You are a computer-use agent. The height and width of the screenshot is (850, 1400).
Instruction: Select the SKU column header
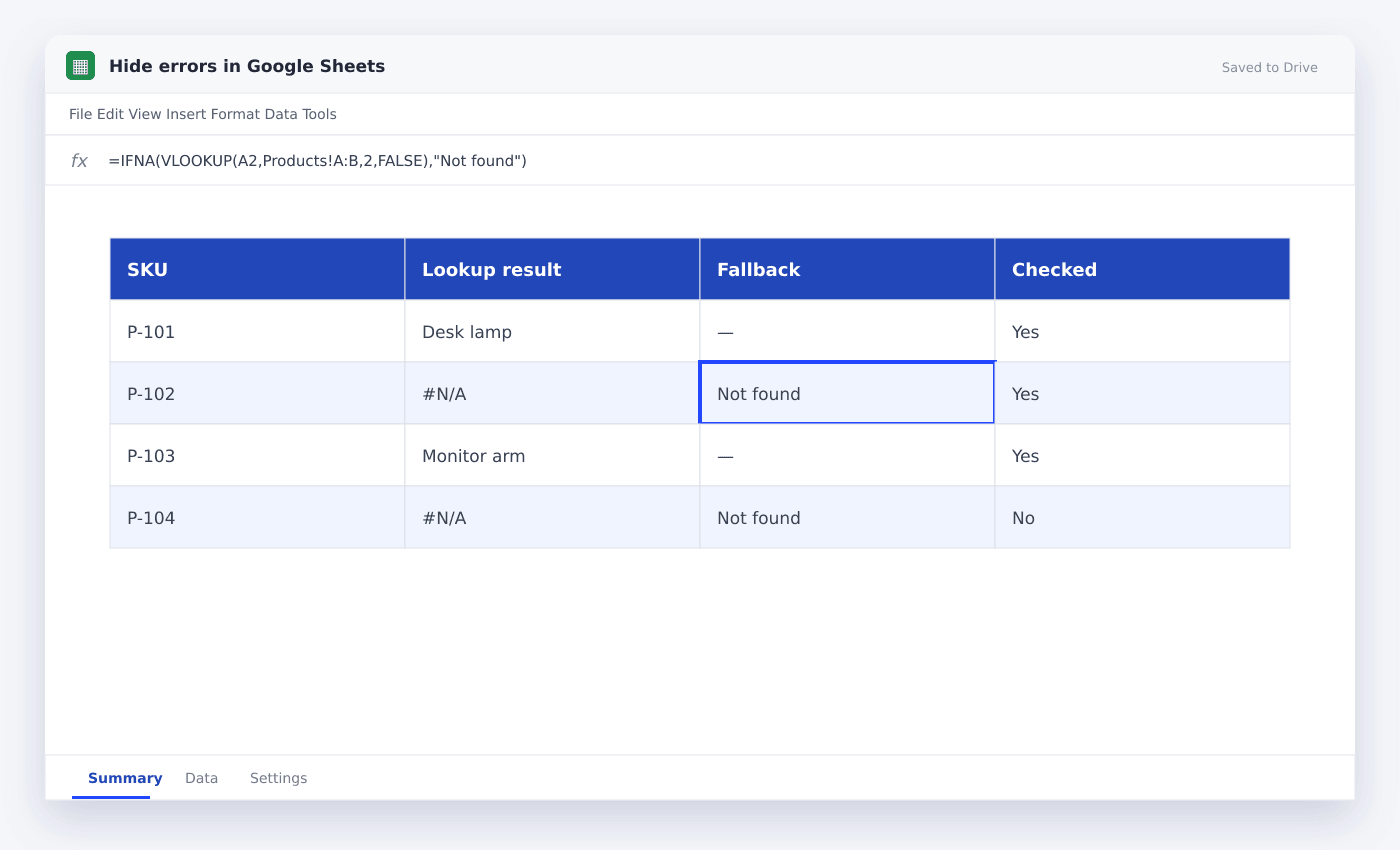coord(257,269)
